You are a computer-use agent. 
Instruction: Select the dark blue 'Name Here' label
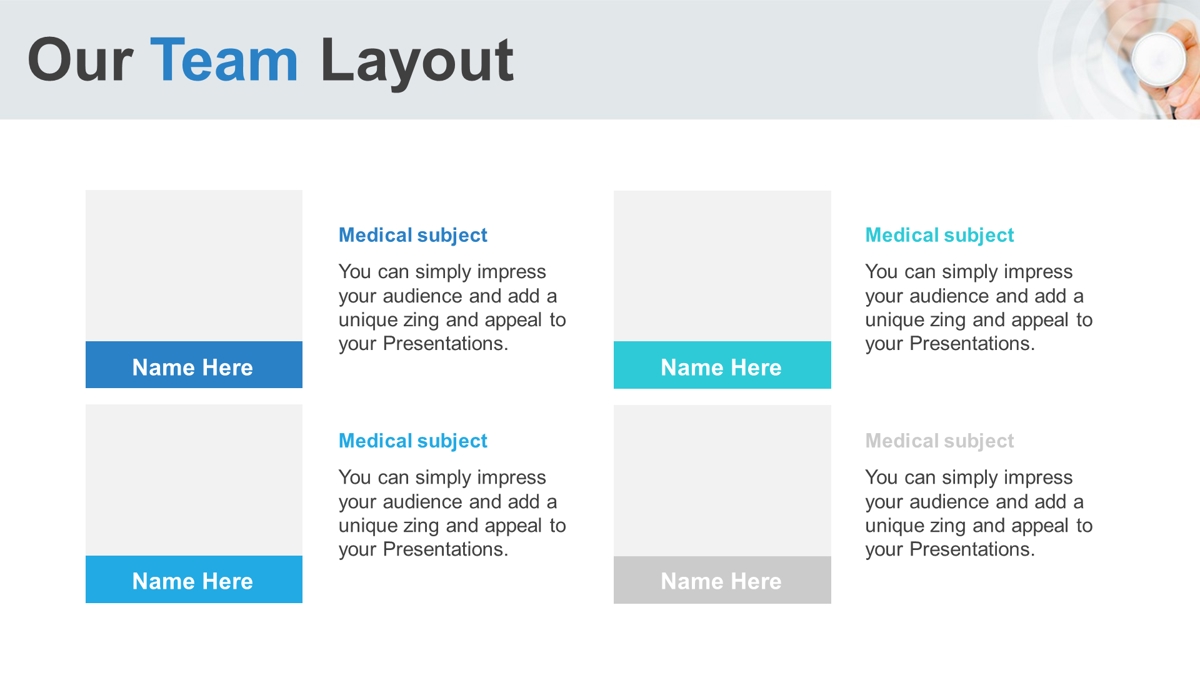pos(194,365)
